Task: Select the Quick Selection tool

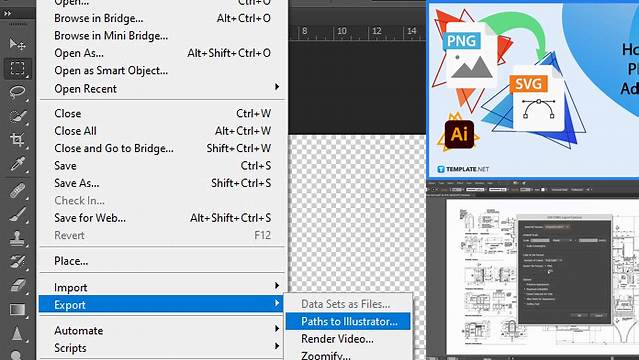Action: pos(17,116)
